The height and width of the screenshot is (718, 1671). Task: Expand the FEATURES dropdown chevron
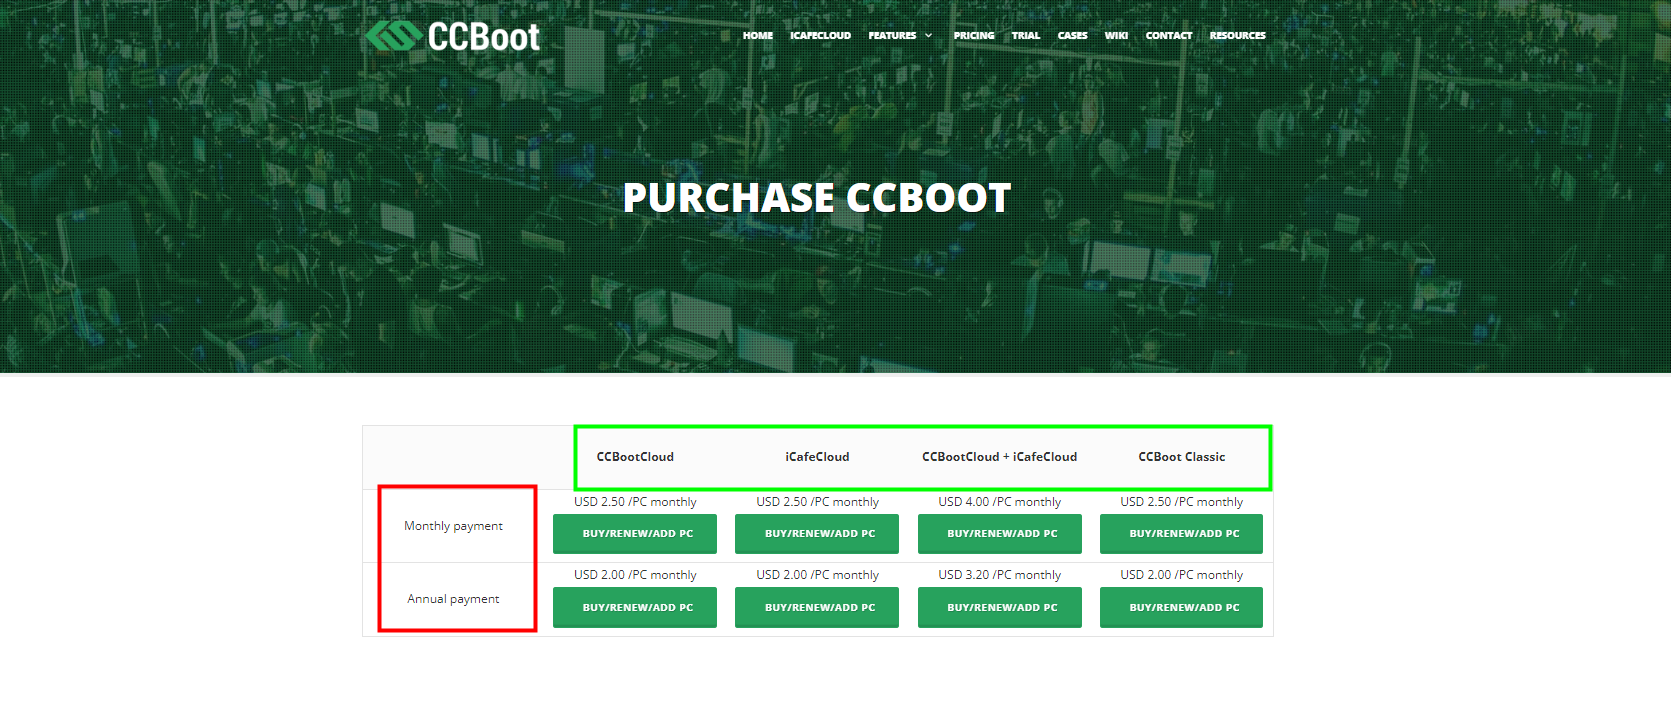coord(928,36)
